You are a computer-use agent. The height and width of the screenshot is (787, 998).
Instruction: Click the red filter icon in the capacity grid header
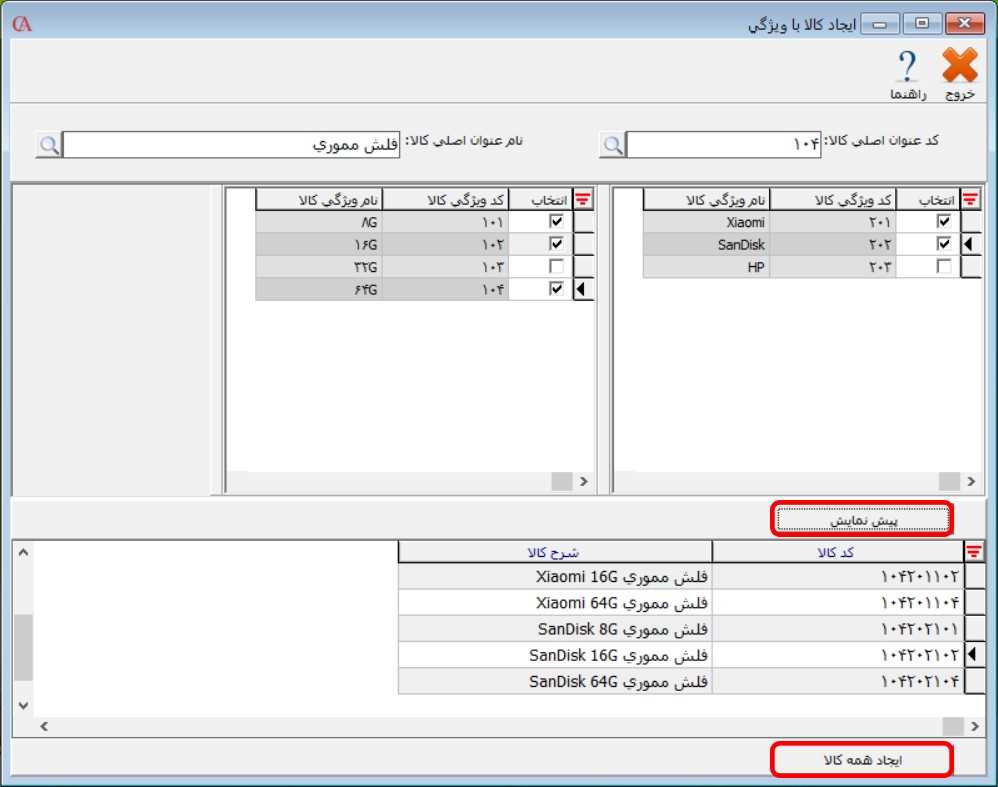[x=583, y=200]
